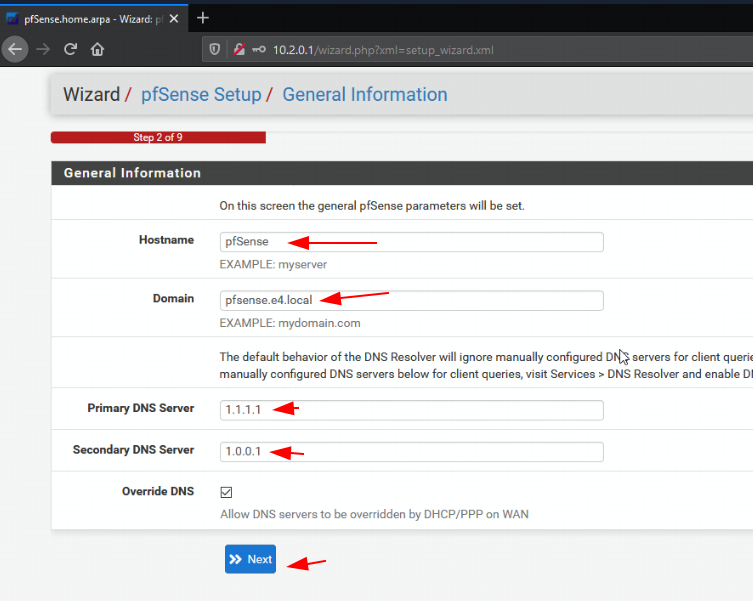Click Allow DNS servers to be overridden text
The width and height of the screenshot is (753, 601).
(x=374, y=514)
